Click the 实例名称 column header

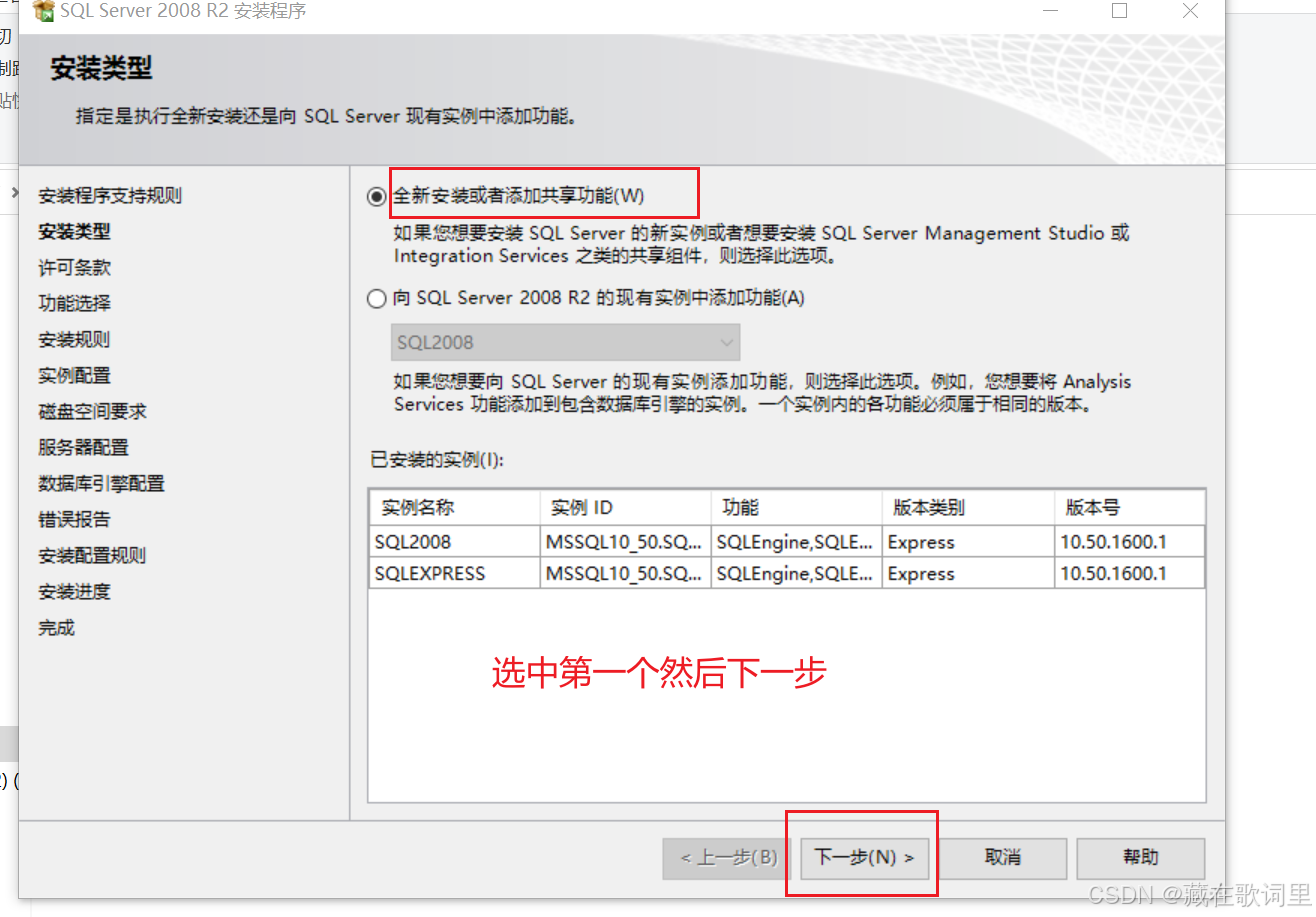454,507
